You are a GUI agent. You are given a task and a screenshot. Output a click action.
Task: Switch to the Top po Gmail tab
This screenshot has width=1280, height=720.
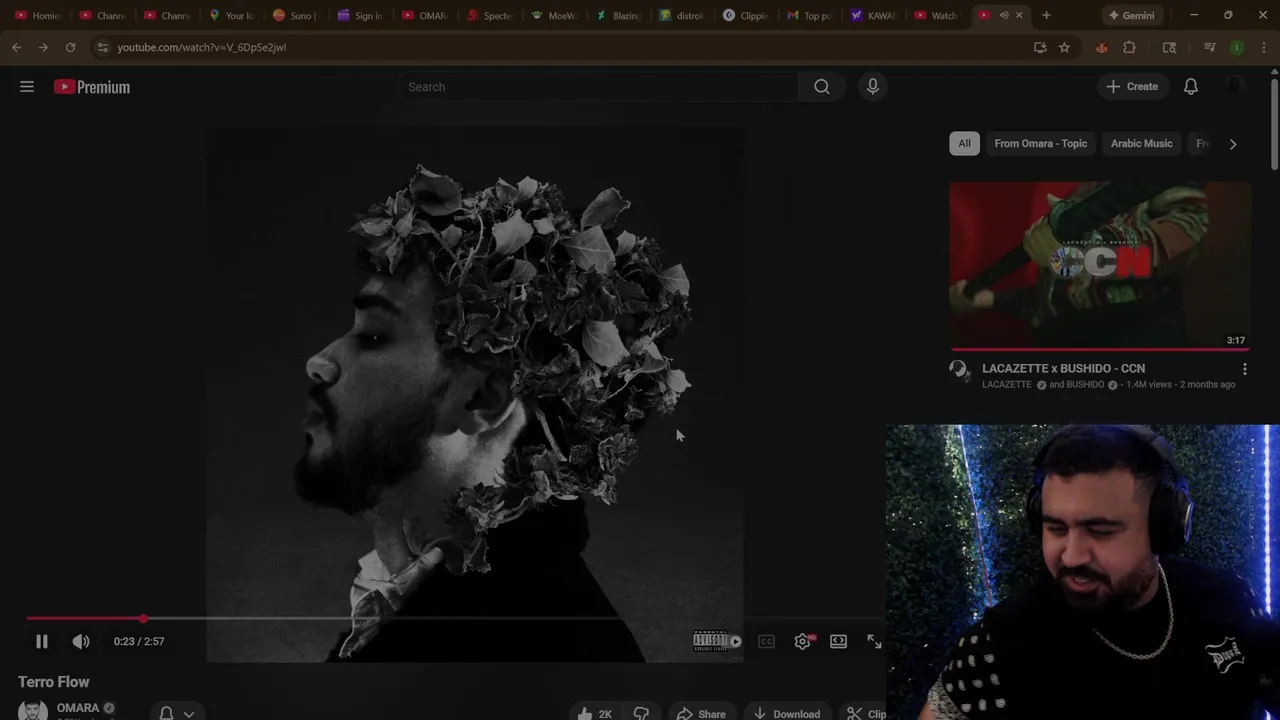[811, 15]
